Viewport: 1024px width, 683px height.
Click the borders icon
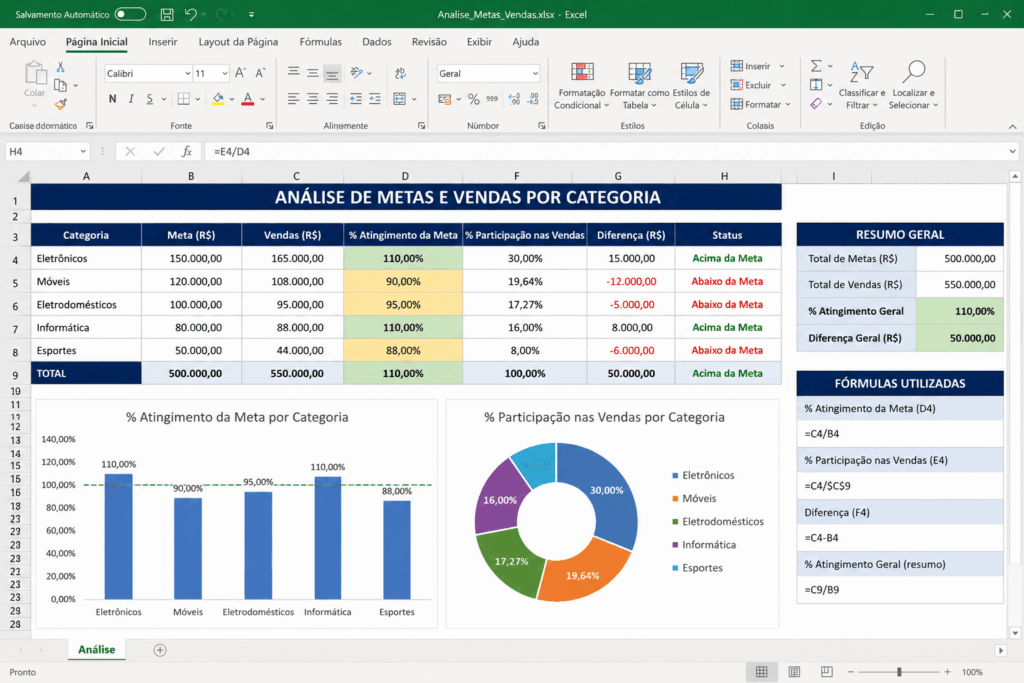184,99
